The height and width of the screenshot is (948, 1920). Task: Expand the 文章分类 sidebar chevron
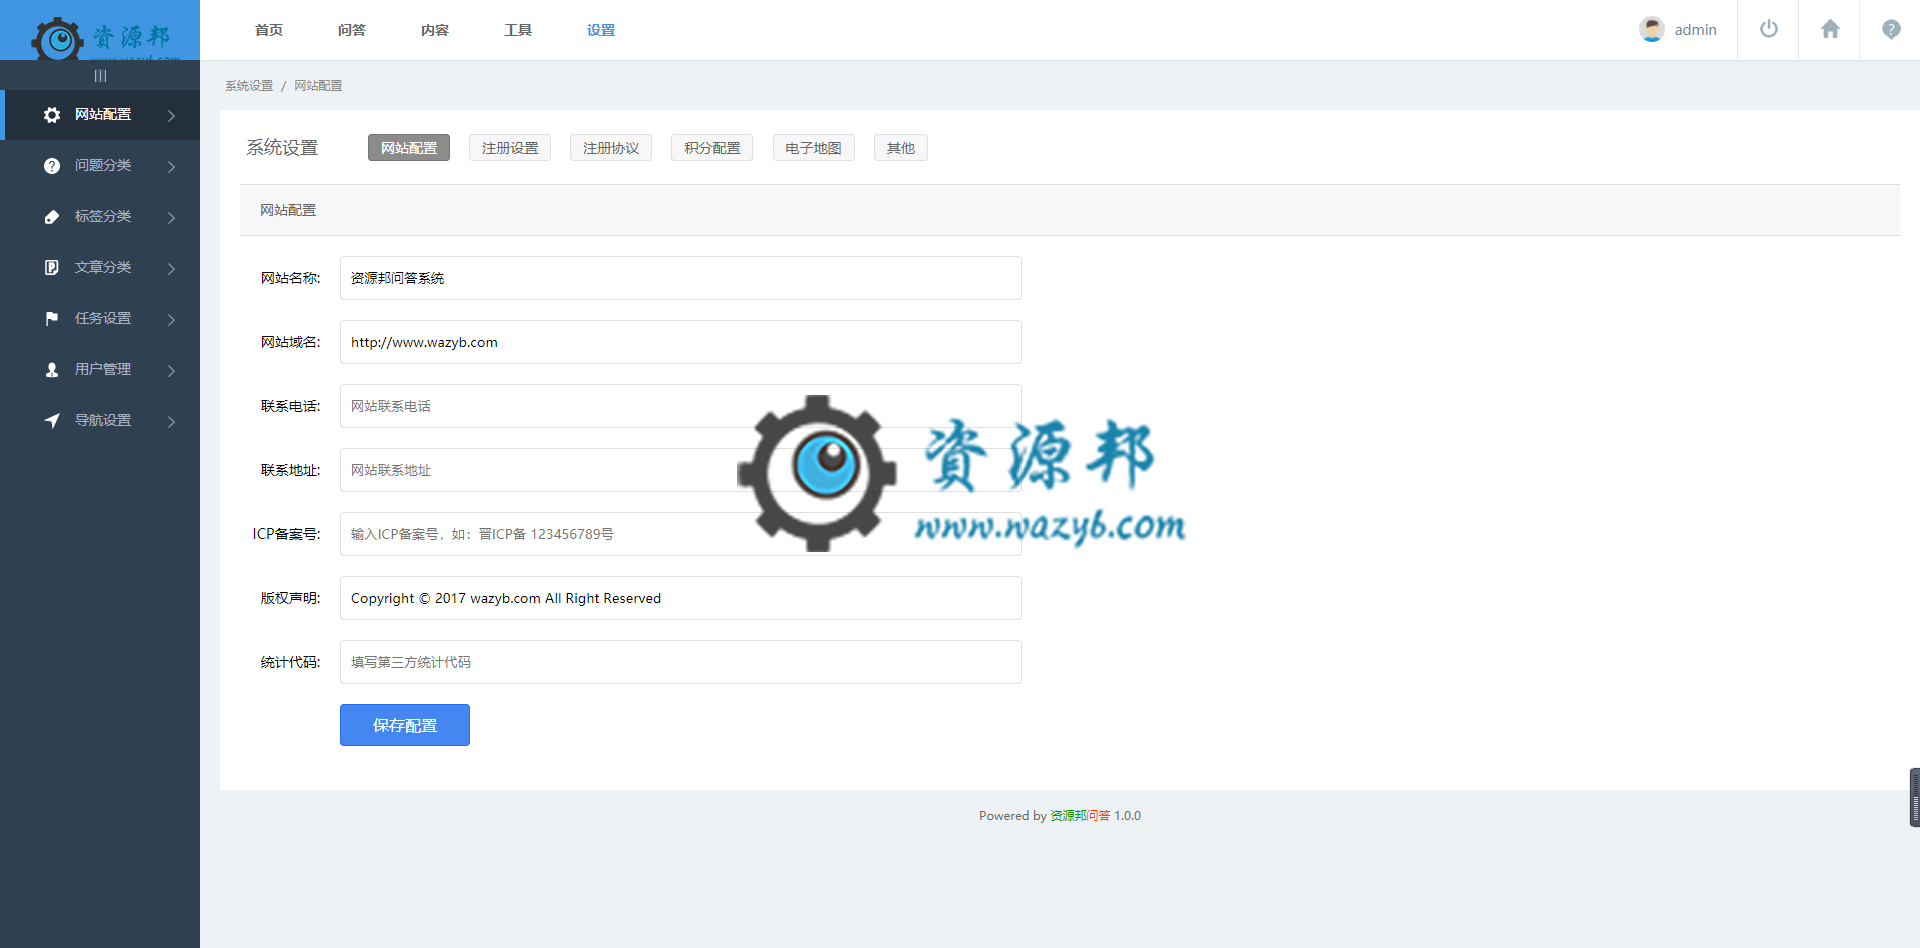[171, 269]
